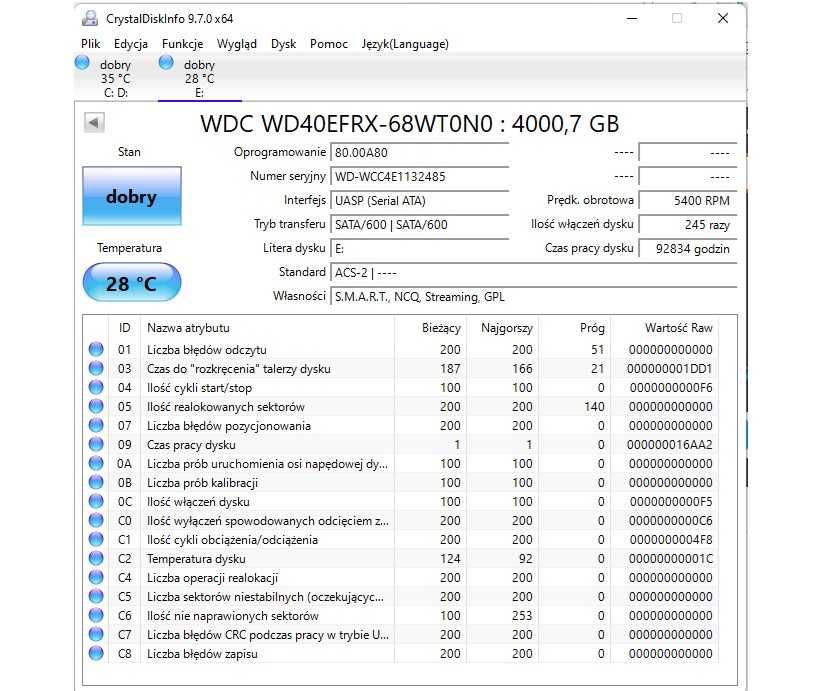Click status orb of attribute 07 row
819x691 pixels.
coord(96,425)
